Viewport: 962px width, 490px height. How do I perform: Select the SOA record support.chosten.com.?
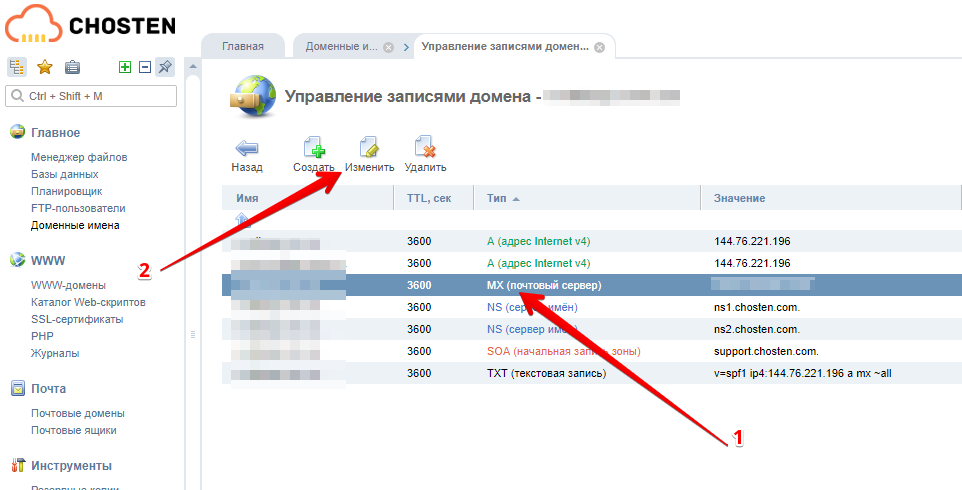[591, 351]
